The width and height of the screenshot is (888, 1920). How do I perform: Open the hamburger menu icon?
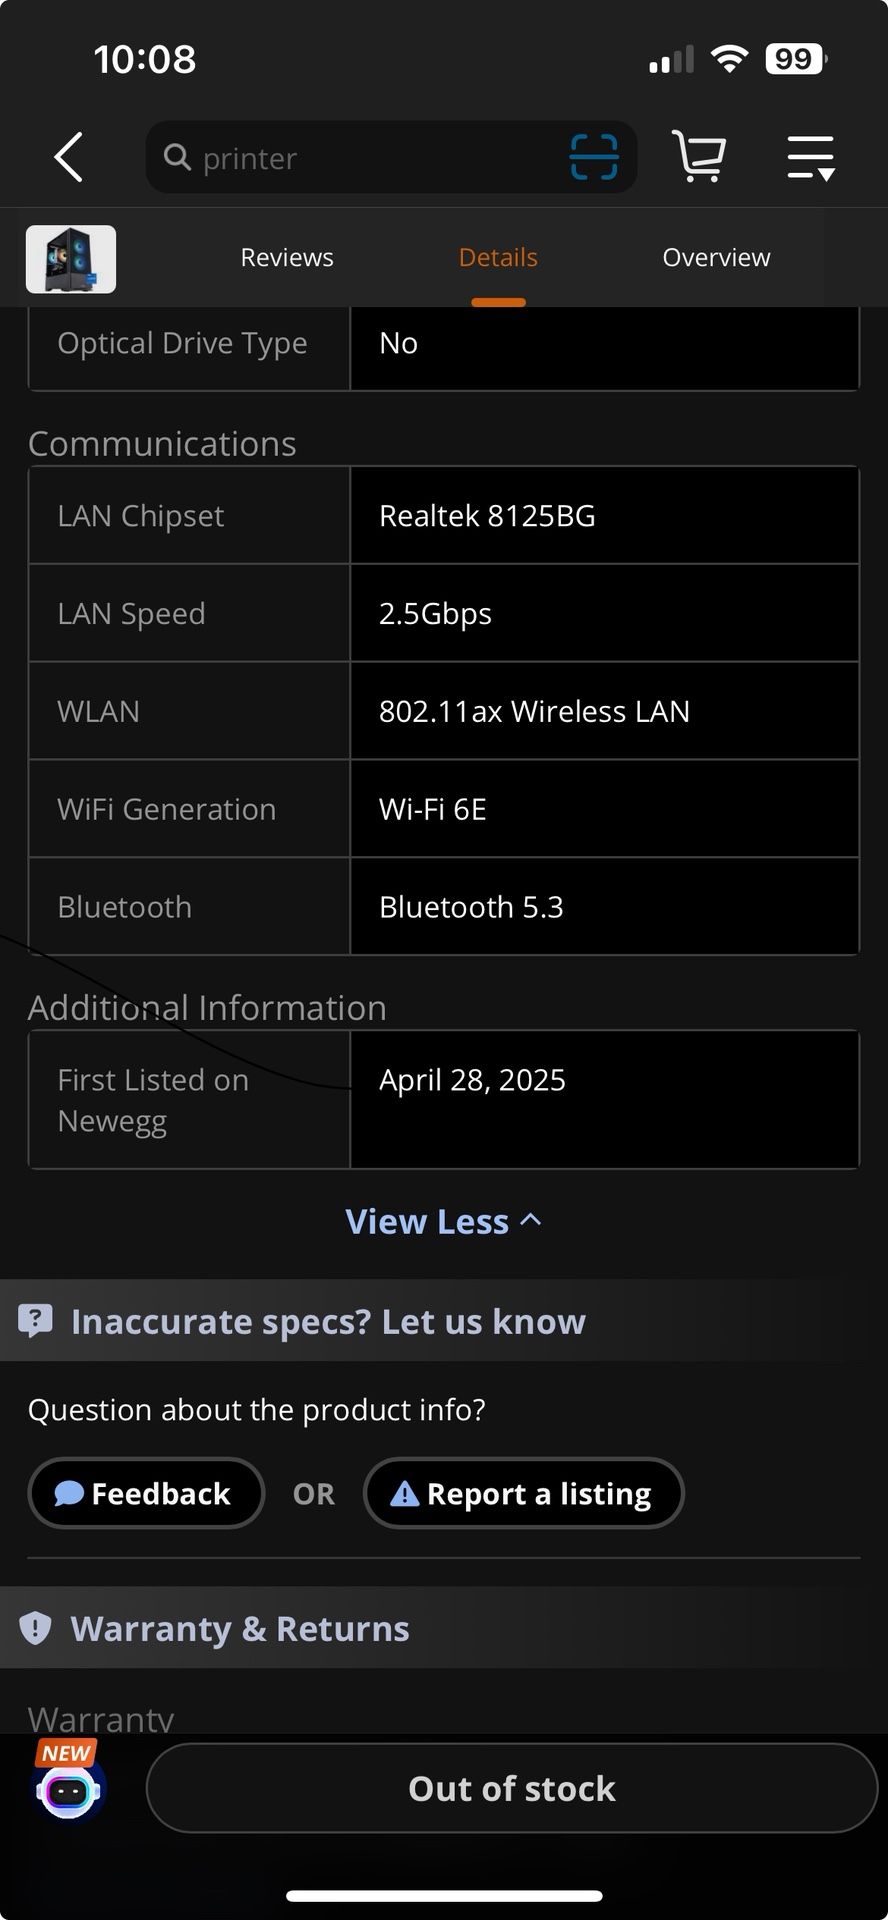810,157
